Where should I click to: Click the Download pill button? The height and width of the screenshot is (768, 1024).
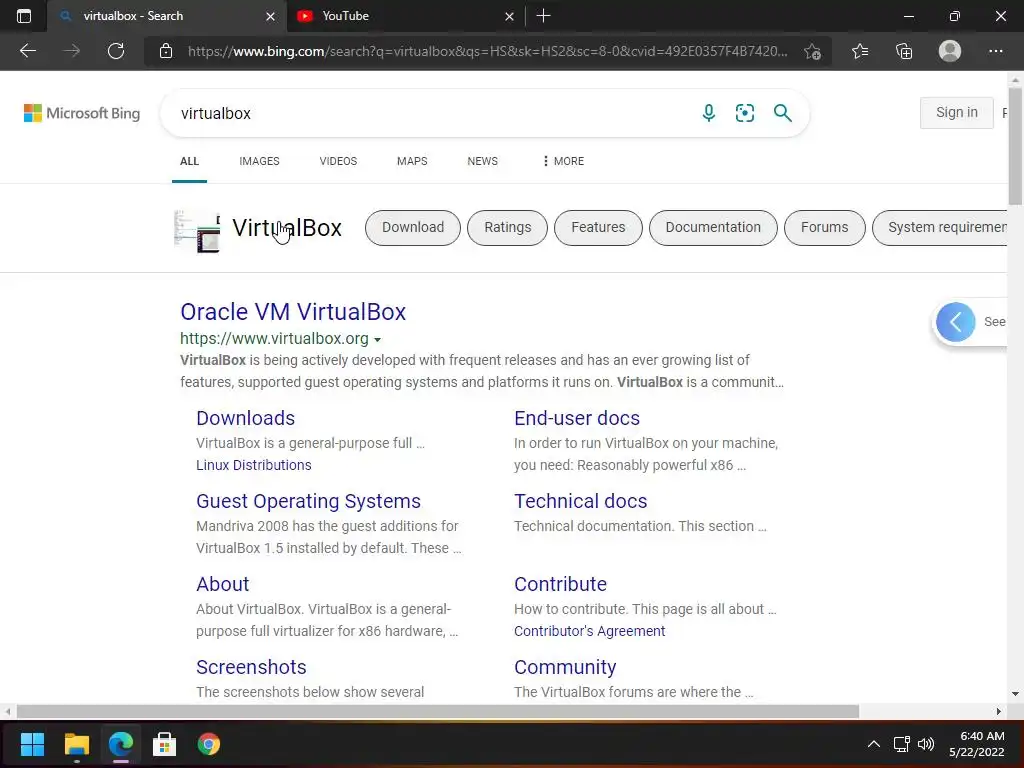(413, 227)
